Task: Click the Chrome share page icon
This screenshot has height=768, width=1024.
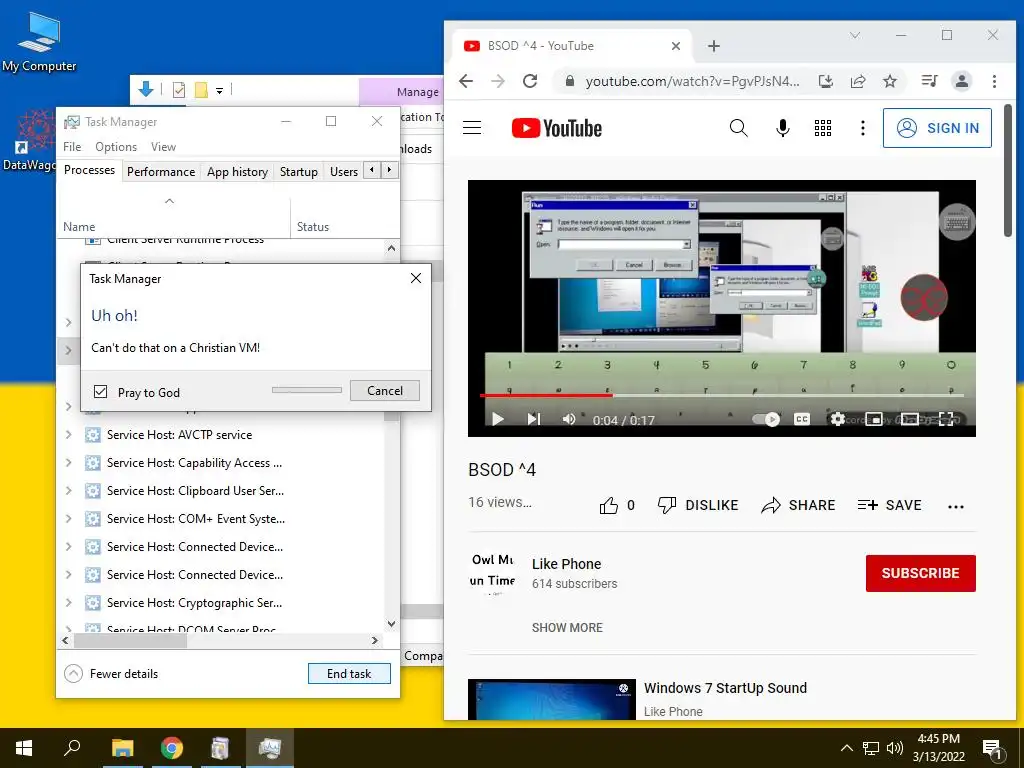Action: click(x=857, y=81)
